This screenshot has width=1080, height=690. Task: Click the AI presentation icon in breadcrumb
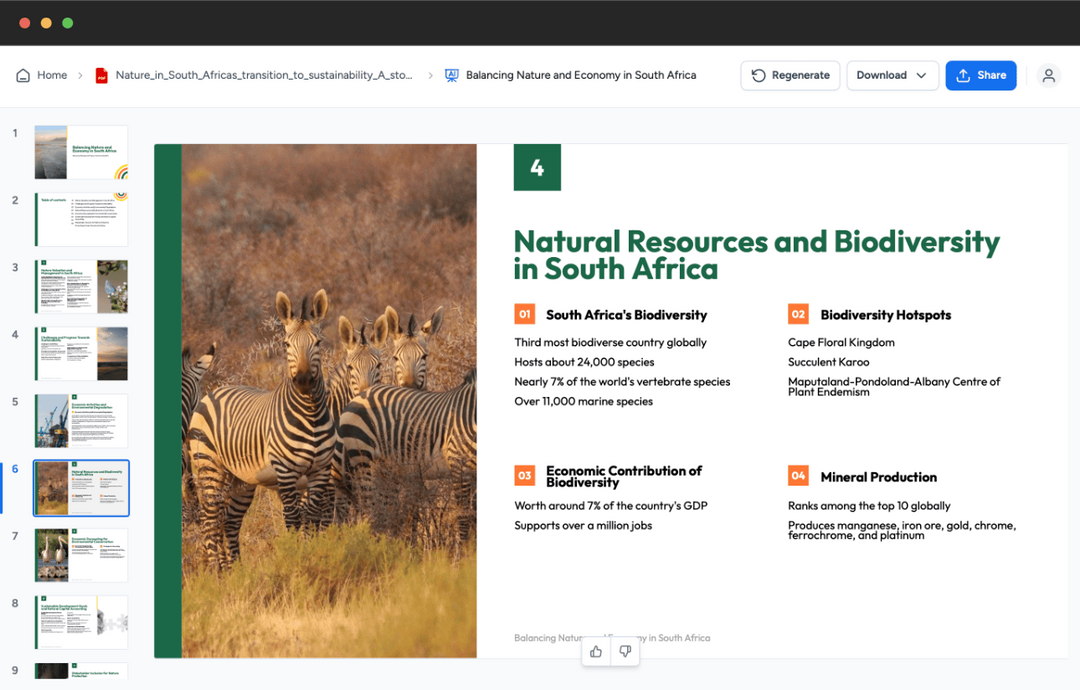pyautogui.click(x=451, y=75)
